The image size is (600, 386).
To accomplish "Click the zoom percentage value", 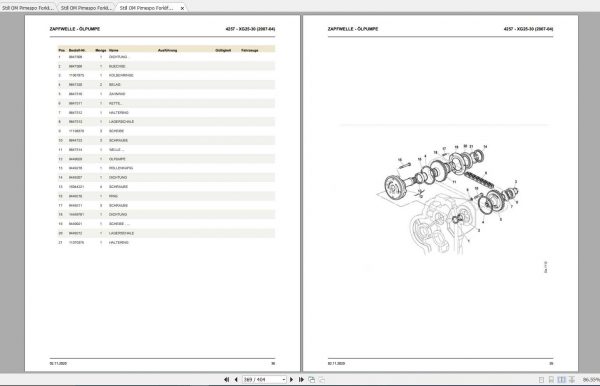I will (x=591, y=379).
